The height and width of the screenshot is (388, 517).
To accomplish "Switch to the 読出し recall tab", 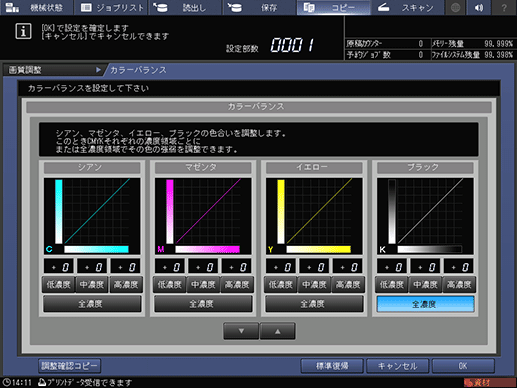I will (x=186, y=7).
